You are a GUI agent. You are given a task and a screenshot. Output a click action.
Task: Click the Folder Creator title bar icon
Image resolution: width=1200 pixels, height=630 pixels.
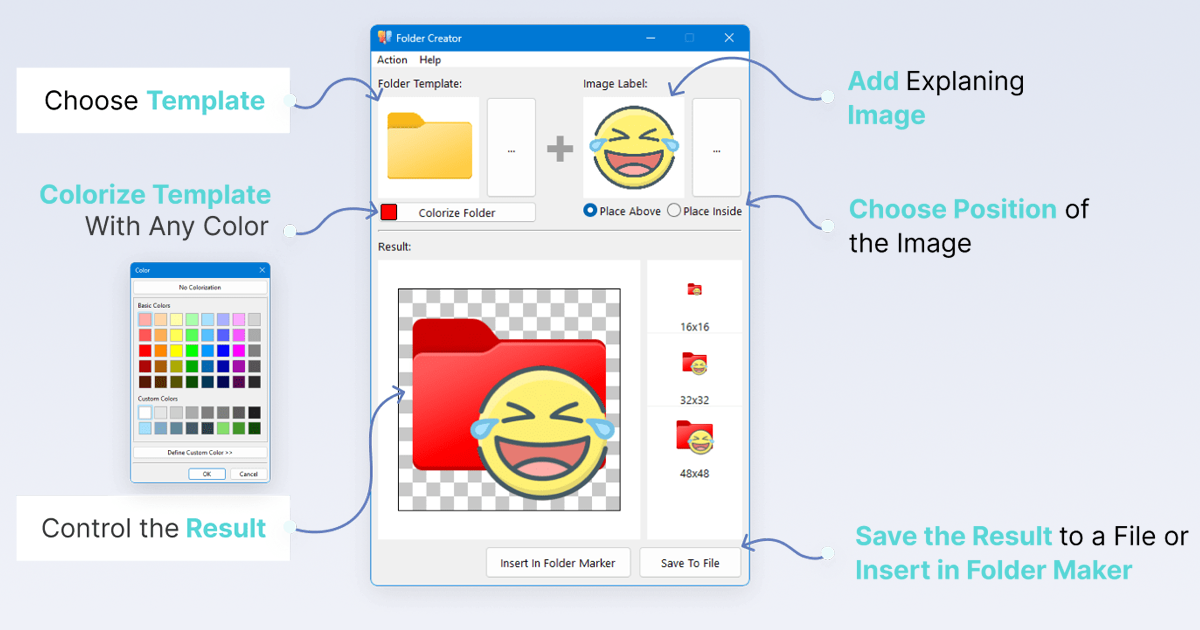[x=384, y=37]
